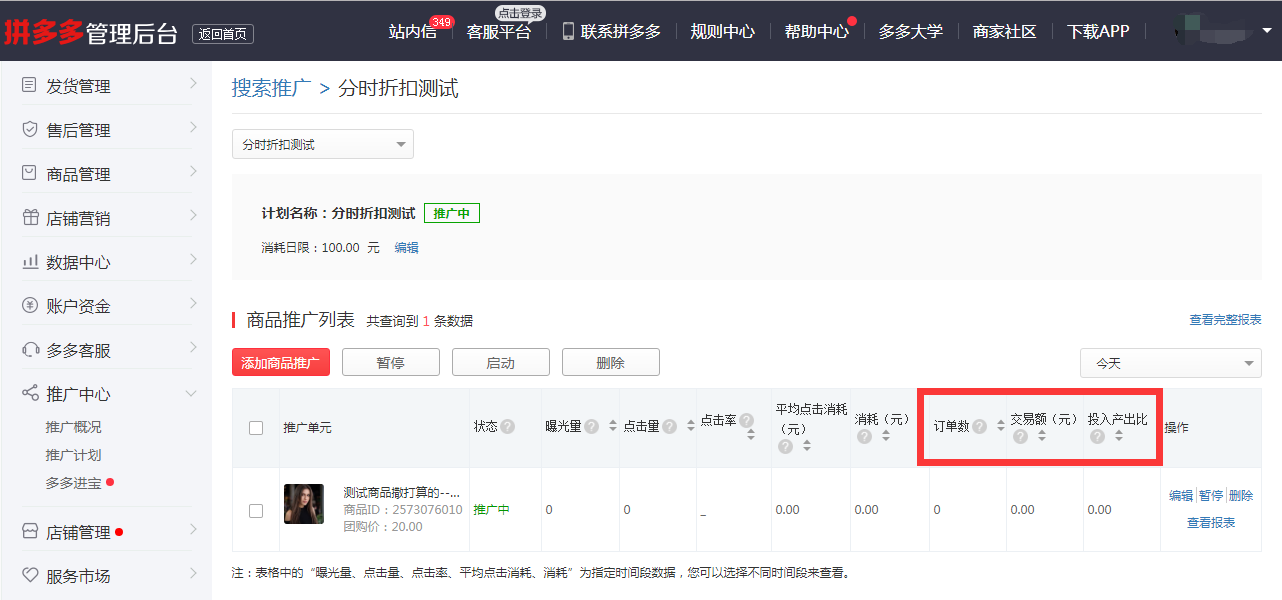Click the phone icon beside 联系拼多多

(x=568, y=31)
